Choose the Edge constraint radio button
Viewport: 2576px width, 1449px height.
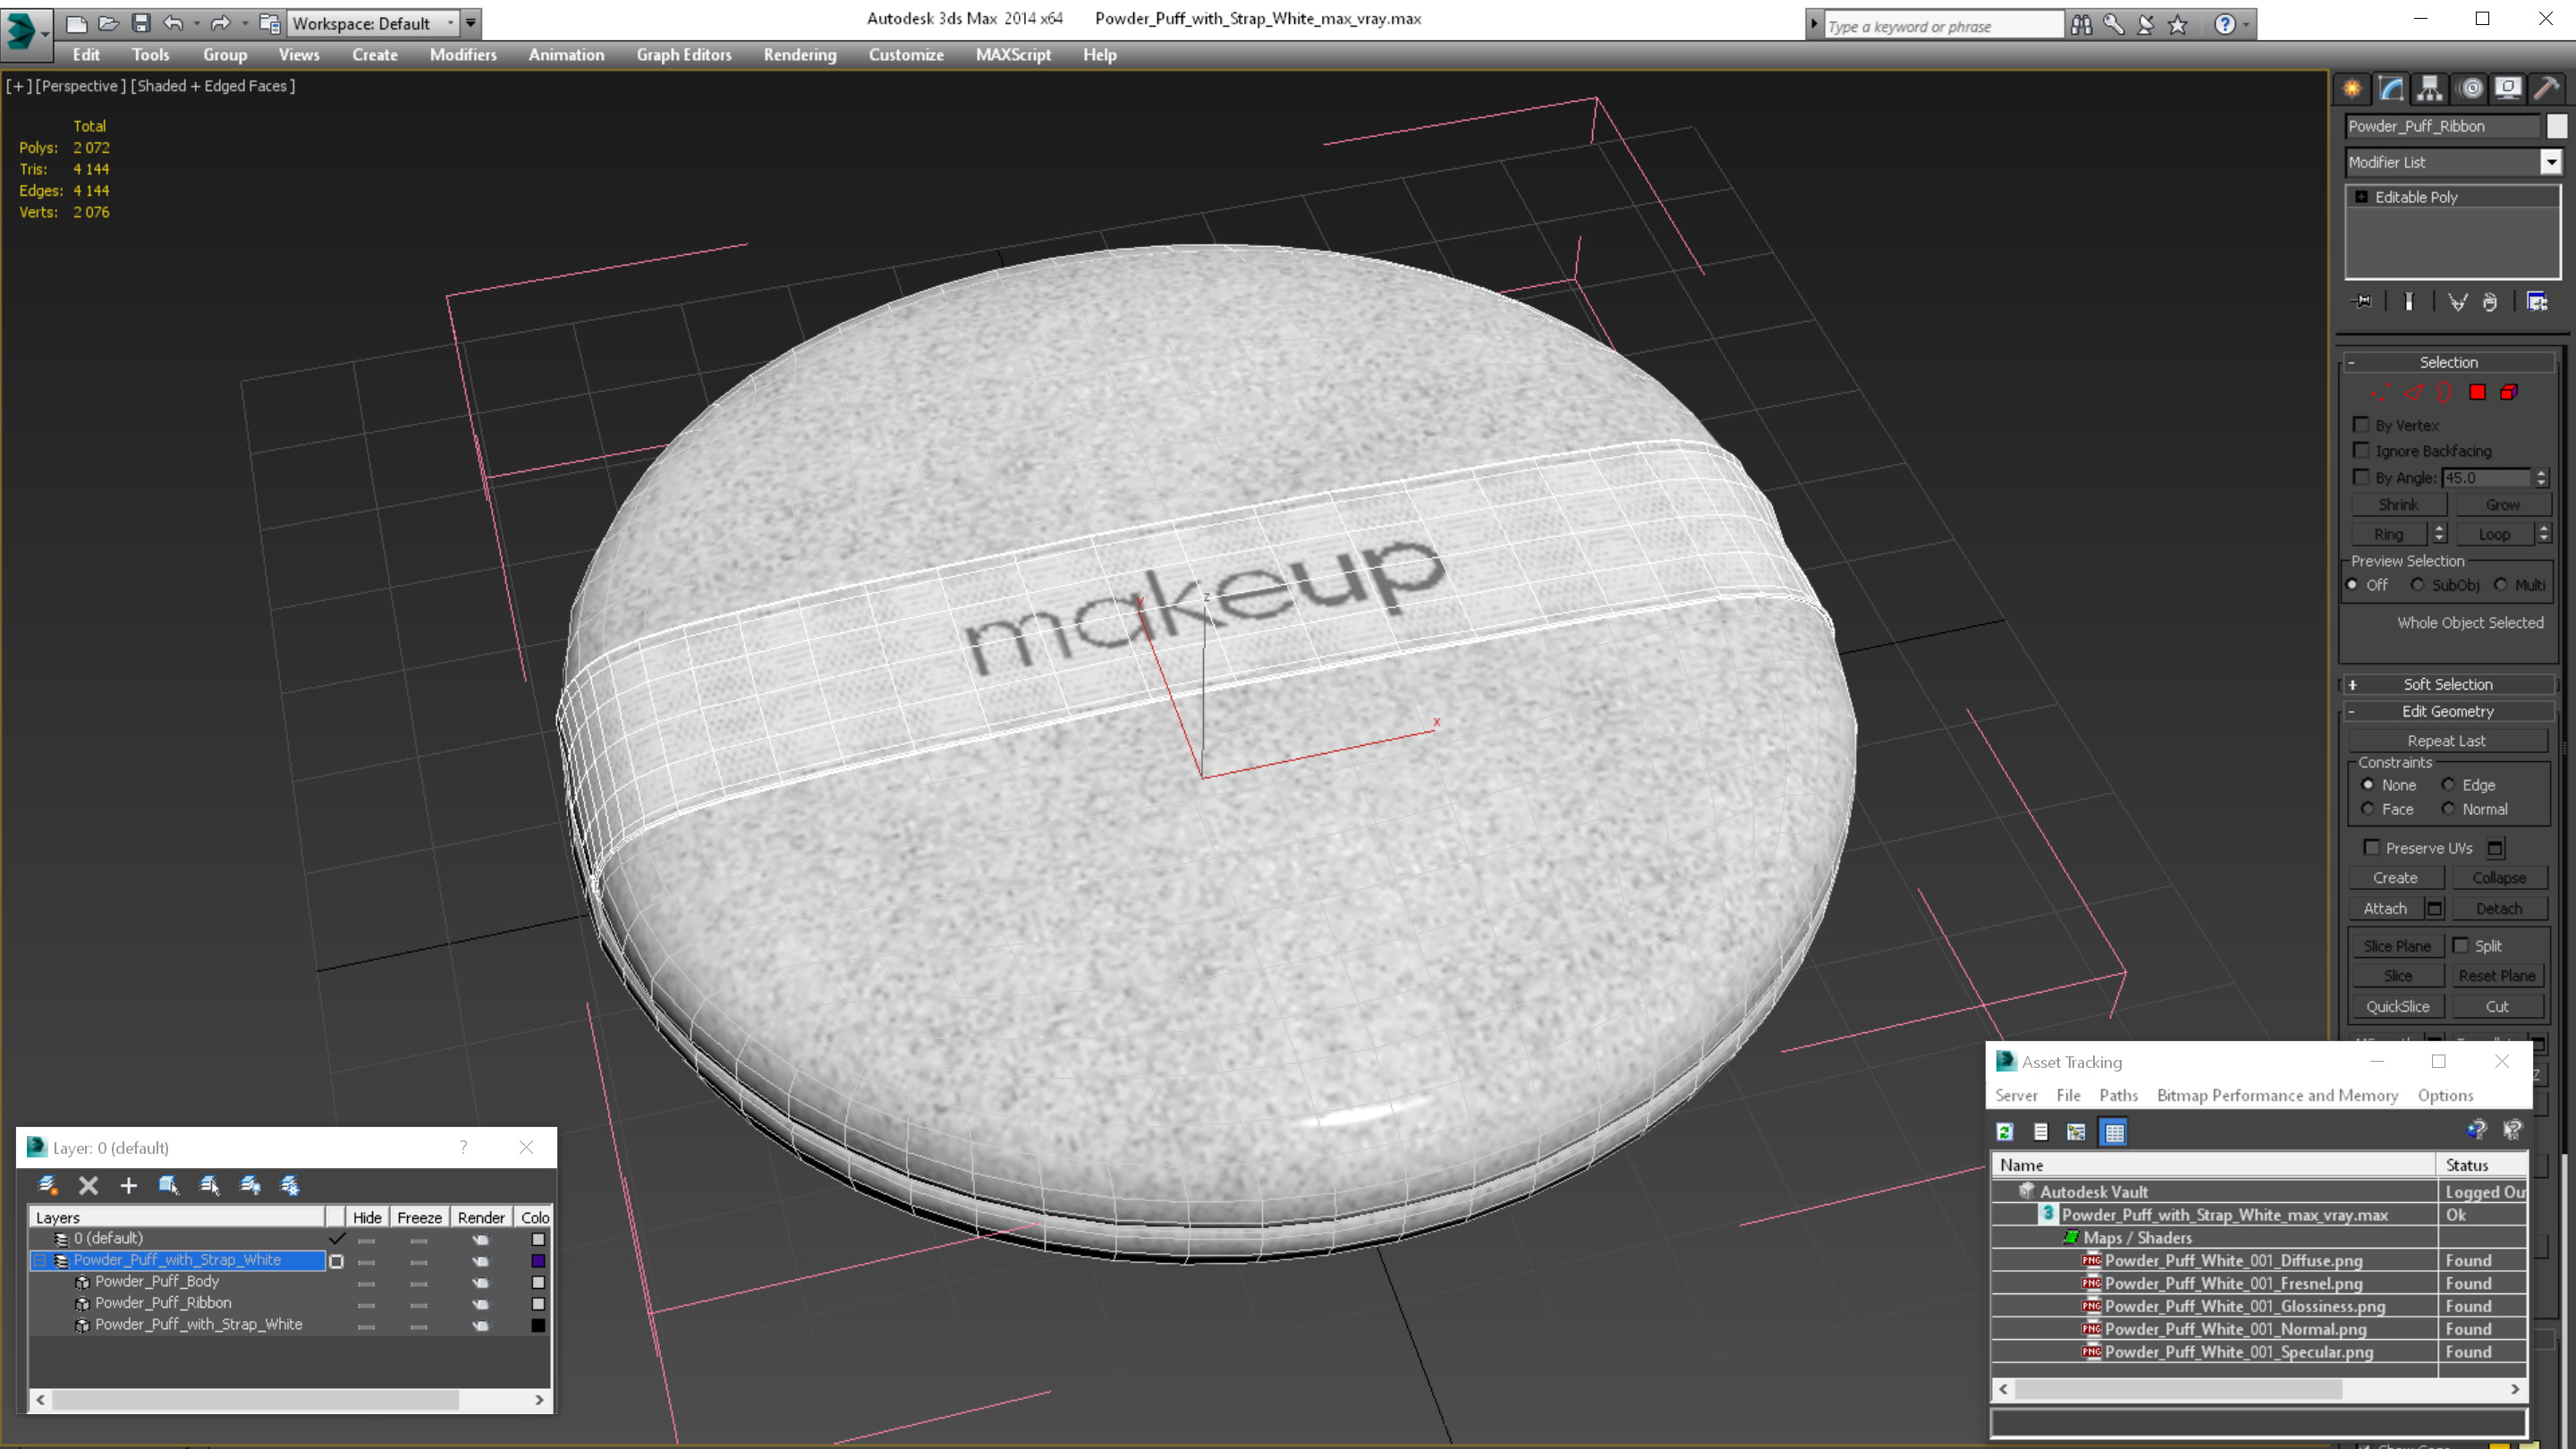pyautogui.click(x=2448, y=785)
